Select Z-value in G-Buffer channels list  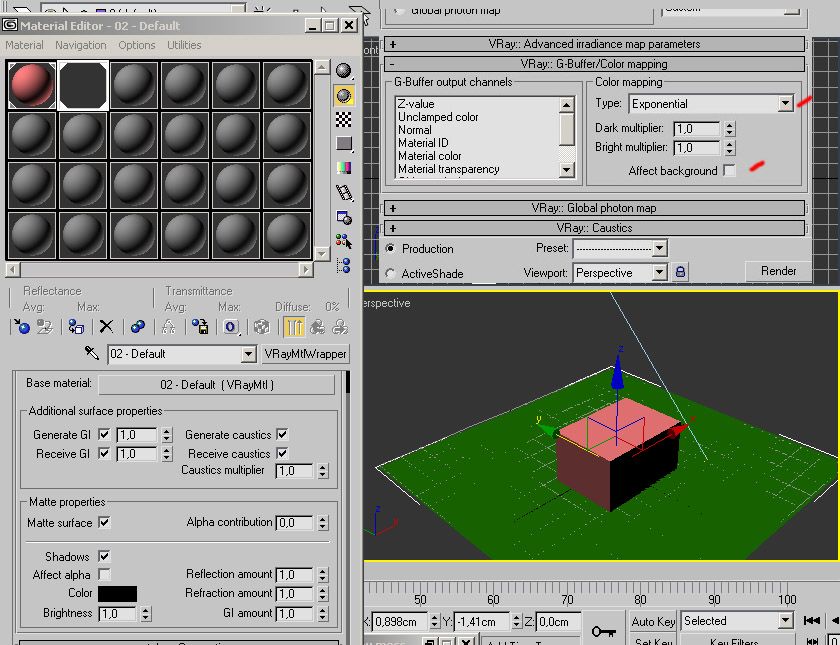pyautogui.click(x=416, y=104)
